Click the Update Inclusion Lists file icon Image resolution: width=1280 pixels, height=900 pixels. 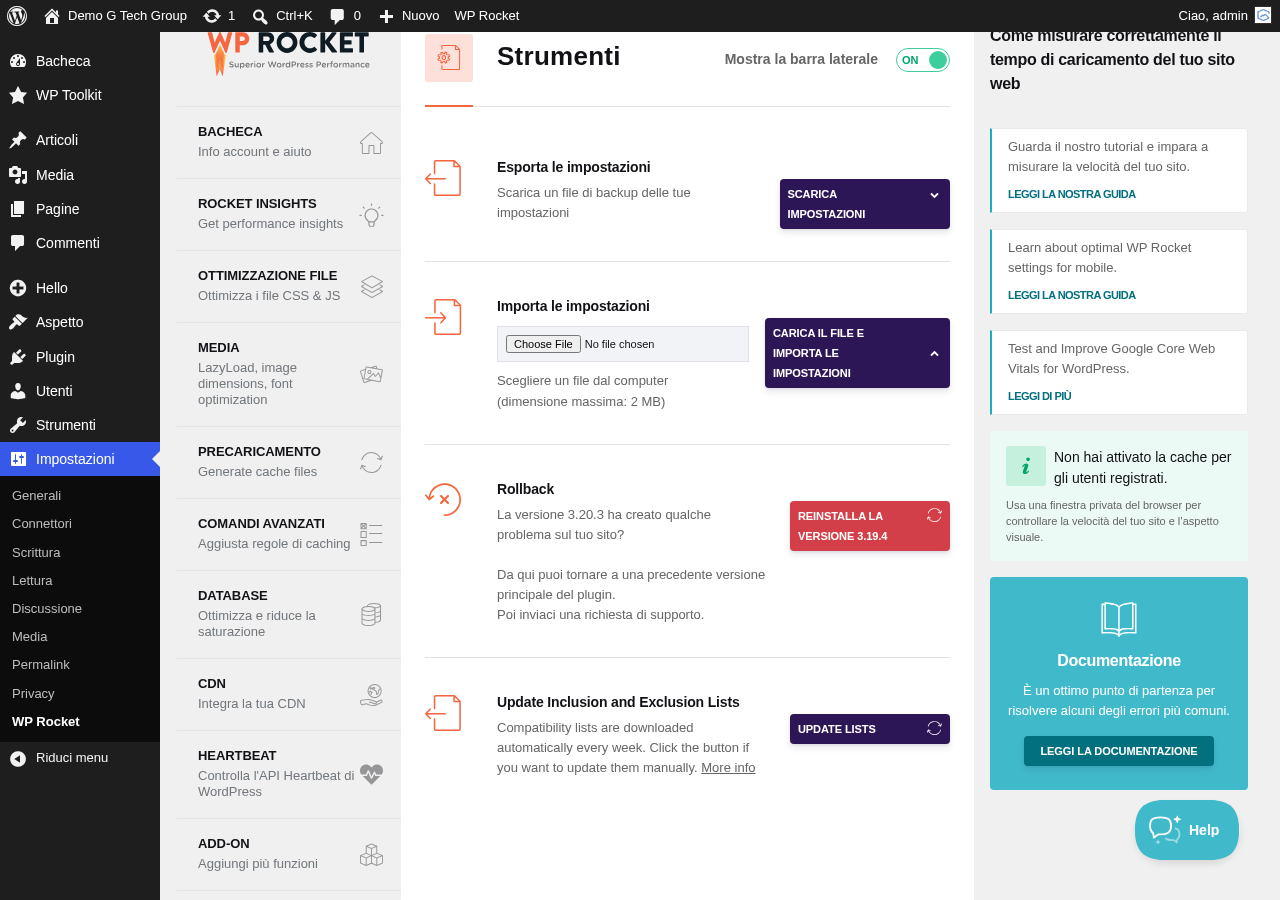[x=443, y=713]
